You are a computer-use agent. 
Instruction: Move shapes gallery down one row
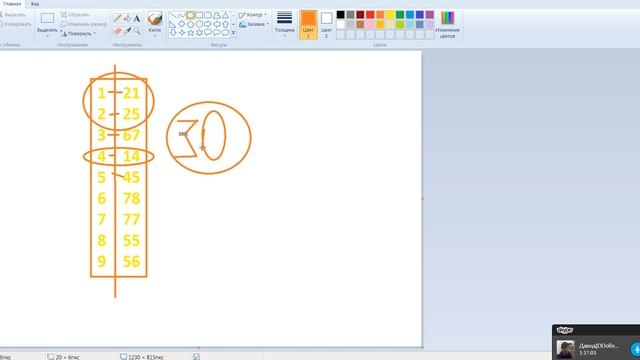point(233,24)
